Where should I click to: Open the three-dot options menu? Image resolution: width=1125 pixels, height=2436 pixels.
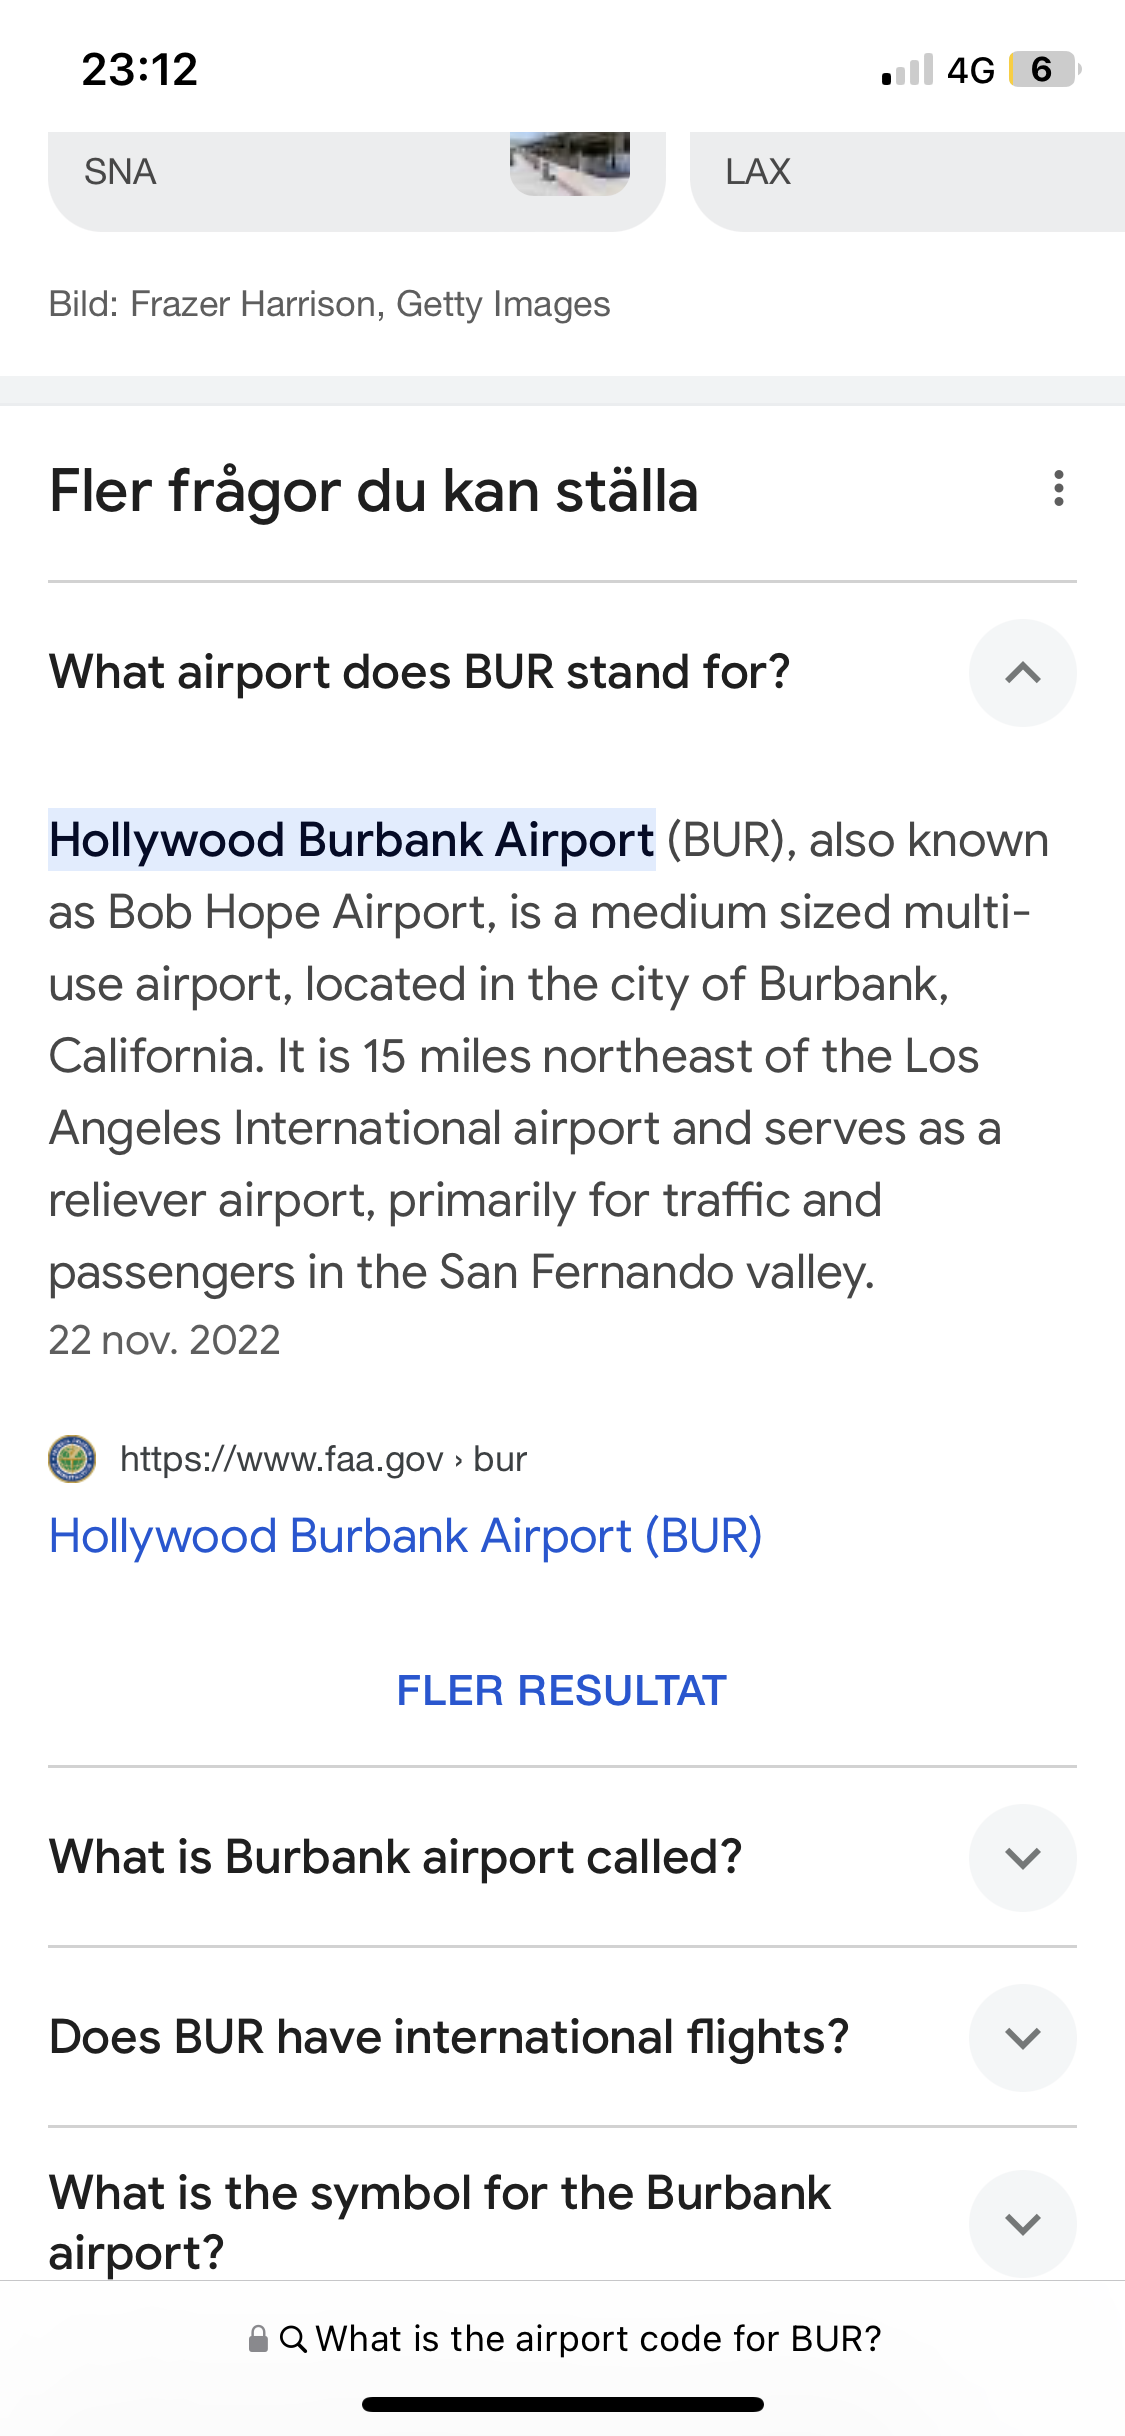coord(1058,489)
